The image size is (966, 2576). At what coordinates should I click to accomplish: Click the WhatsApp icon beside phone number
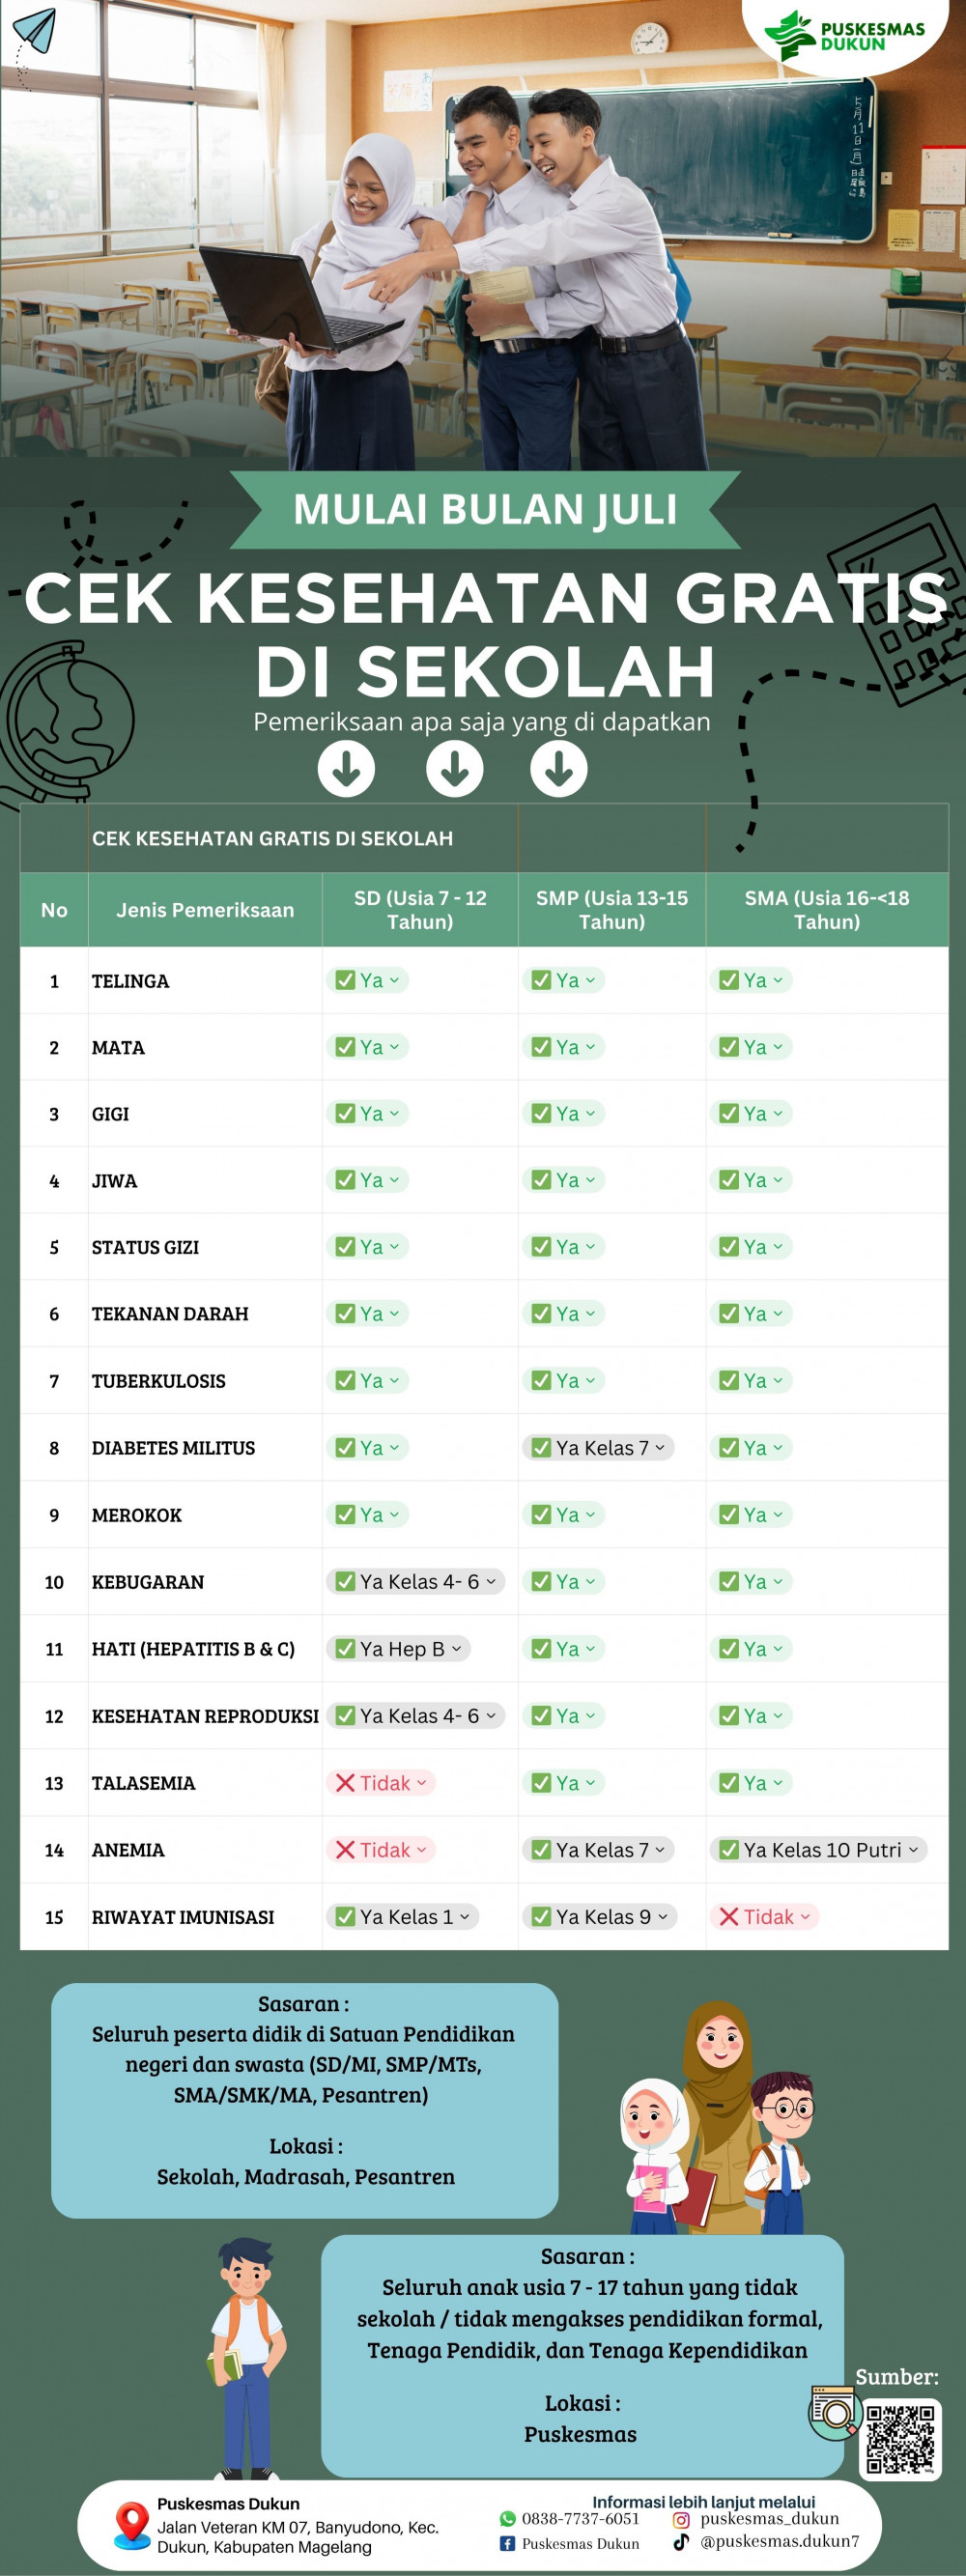coord(508,2519)
